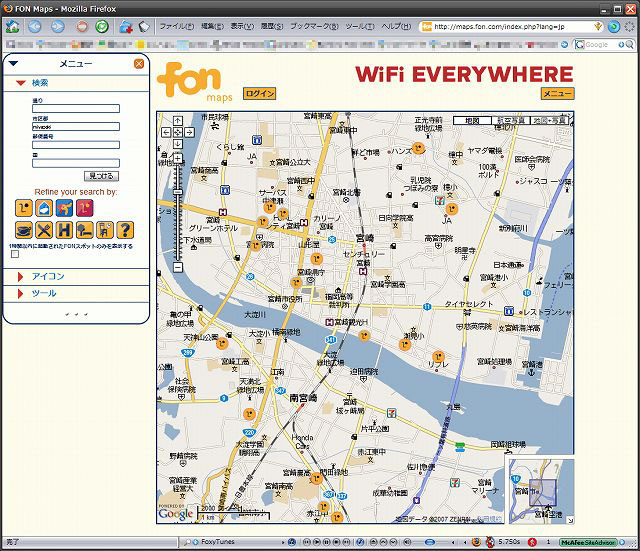640x551 pixels.
Task: Filter by the house hotspot icon
Action: pyautogui.click(x=44, y=208)
